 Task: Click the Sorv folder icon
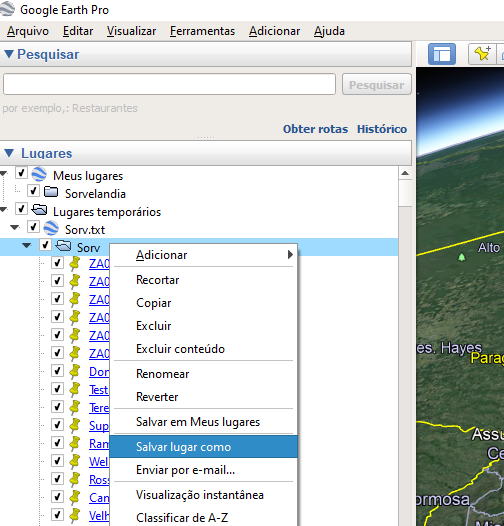(63, 247)
